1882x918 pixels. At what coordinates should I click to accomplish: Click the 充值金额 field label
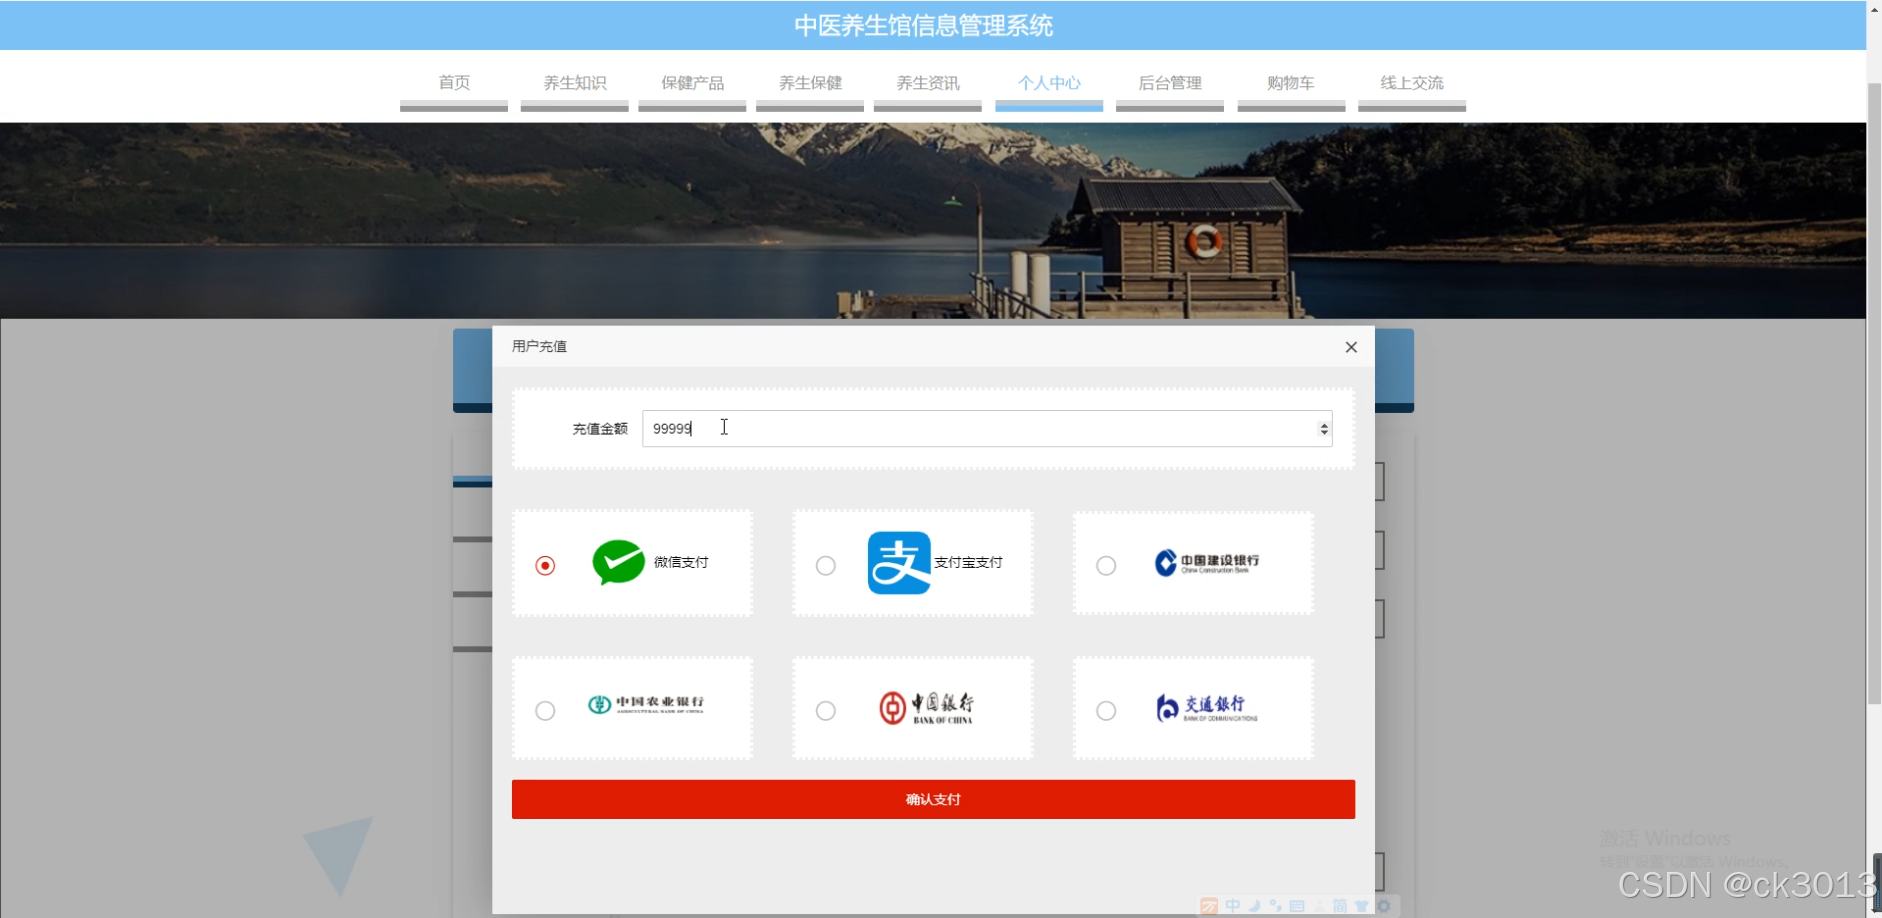point(600,429)
